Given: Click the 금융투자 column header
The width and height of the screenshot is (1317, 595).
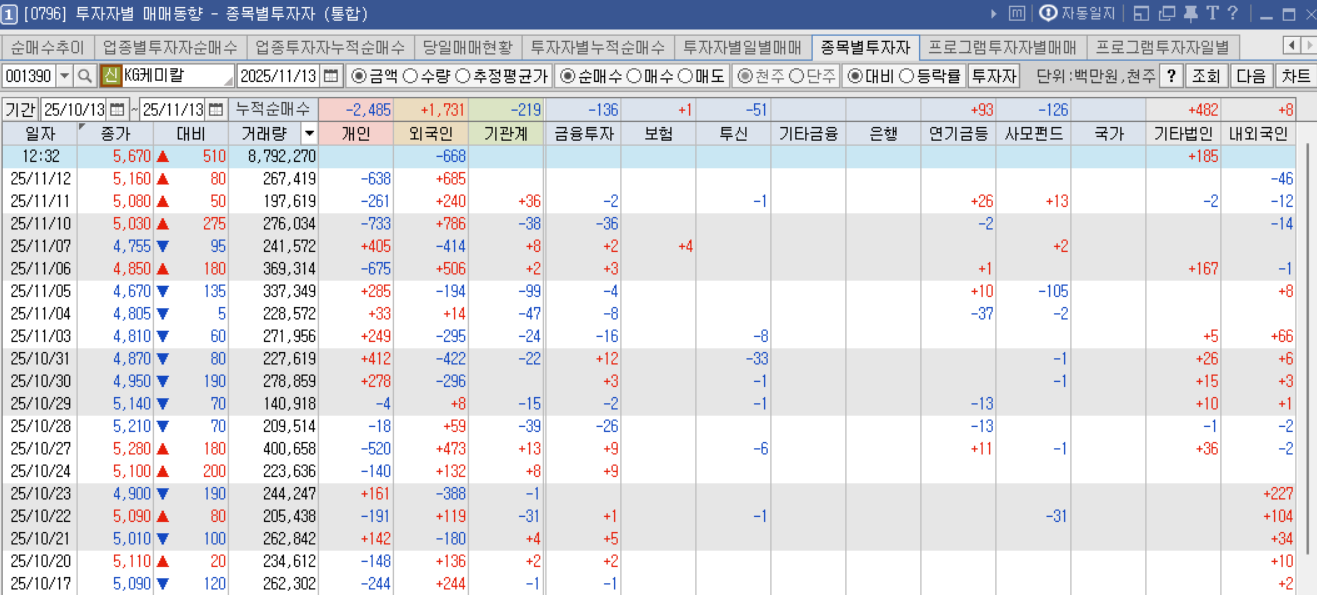Looking at the screenshot, I should (582, 133).
